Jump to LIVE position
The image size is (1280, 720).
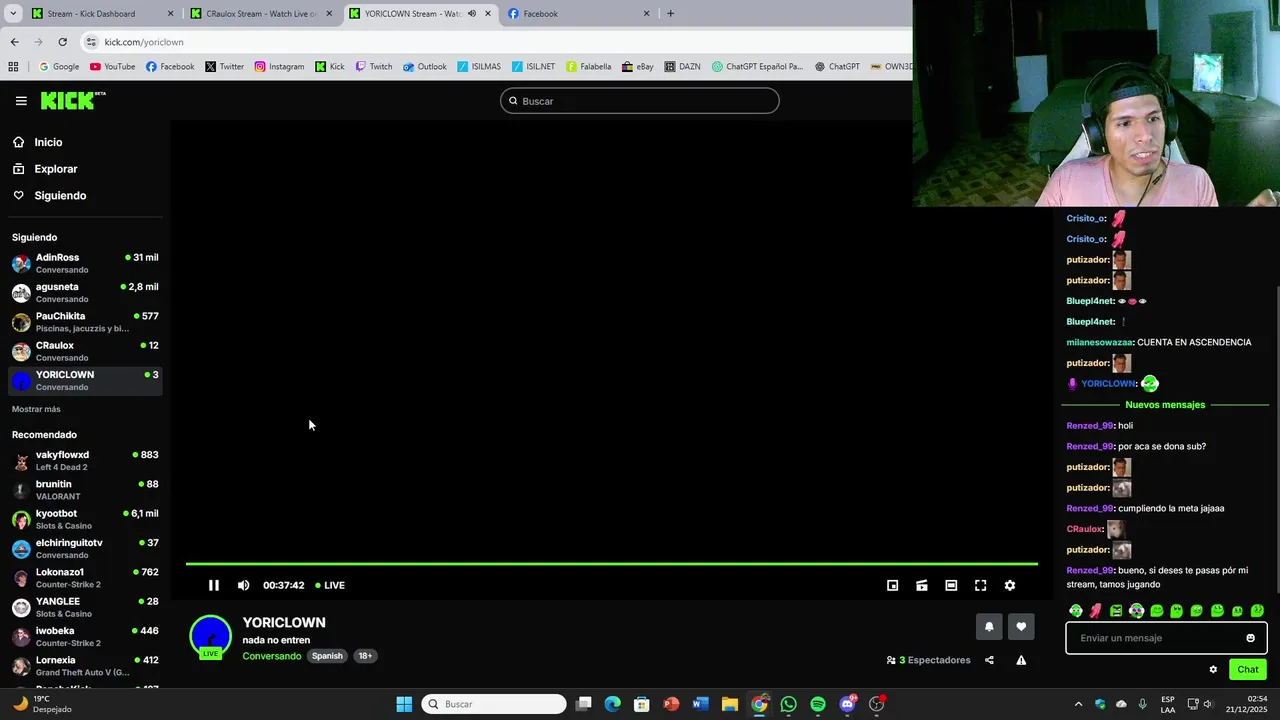[x=330, y=585]
